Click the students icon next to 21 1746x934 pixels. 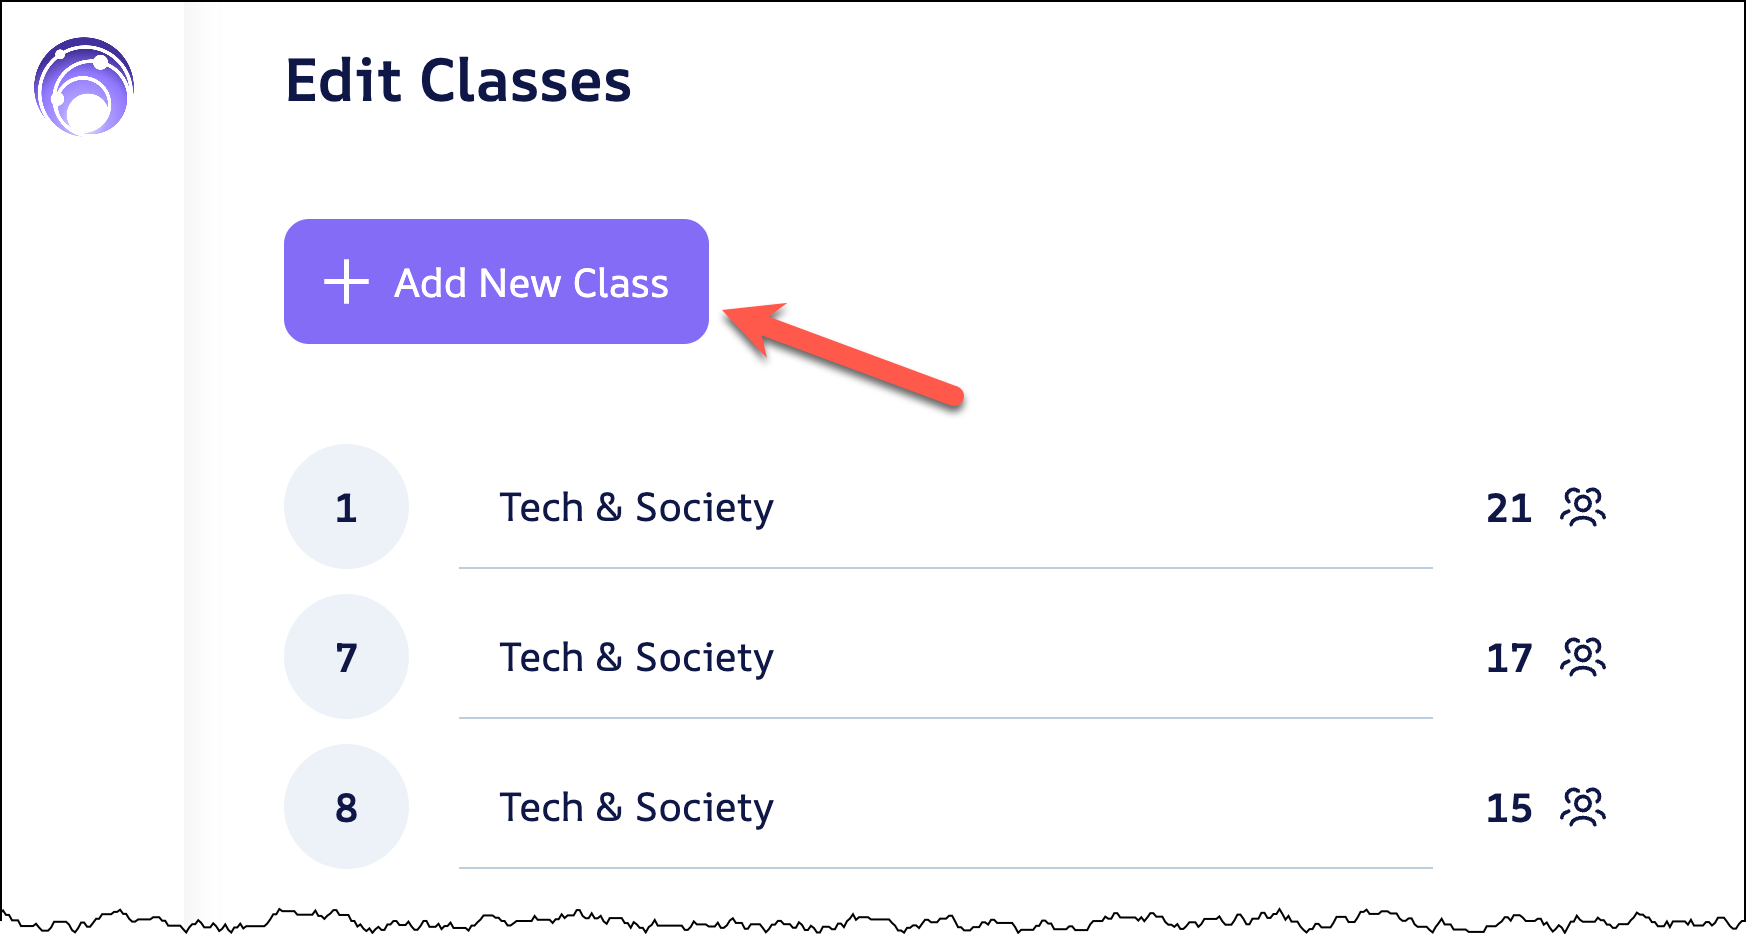click(x=1582, y=507)
